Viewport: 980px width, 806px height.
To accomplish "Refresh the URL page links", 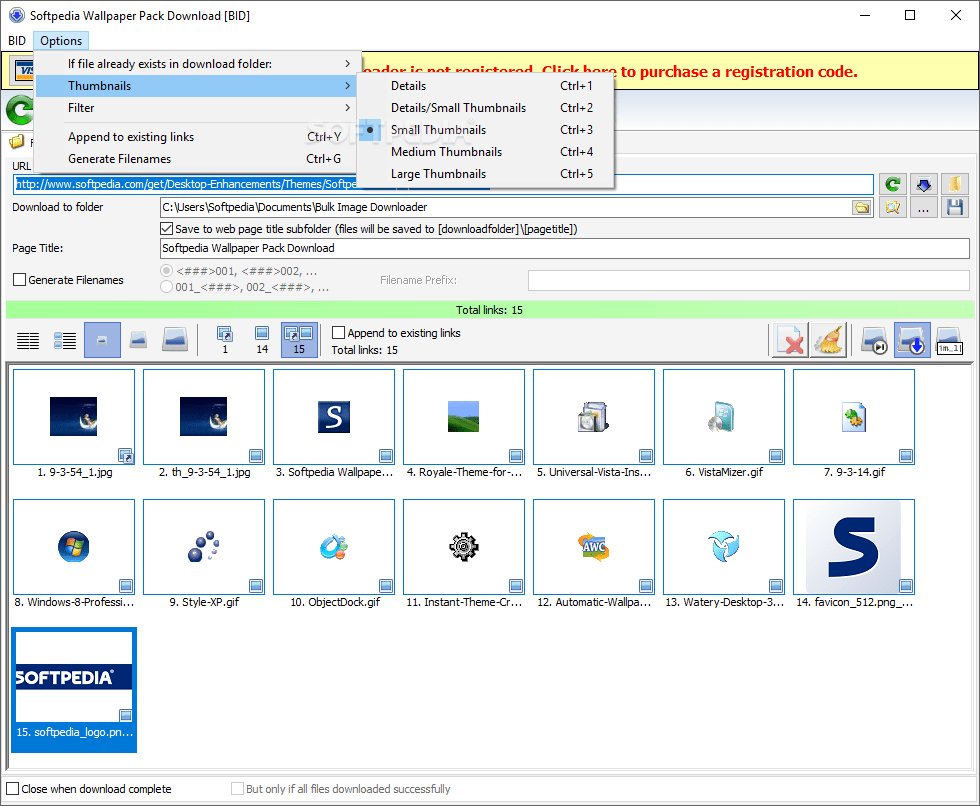I will (893, 184).
